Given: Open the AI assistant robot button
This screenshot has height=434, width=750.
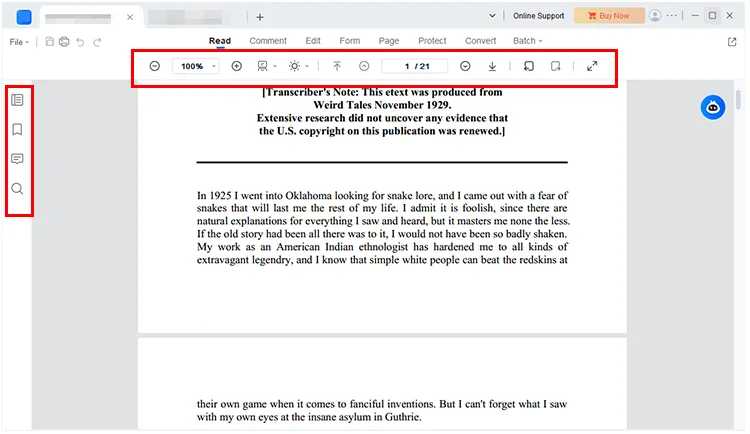Looking at the screenshot, I should pos(713,108).
